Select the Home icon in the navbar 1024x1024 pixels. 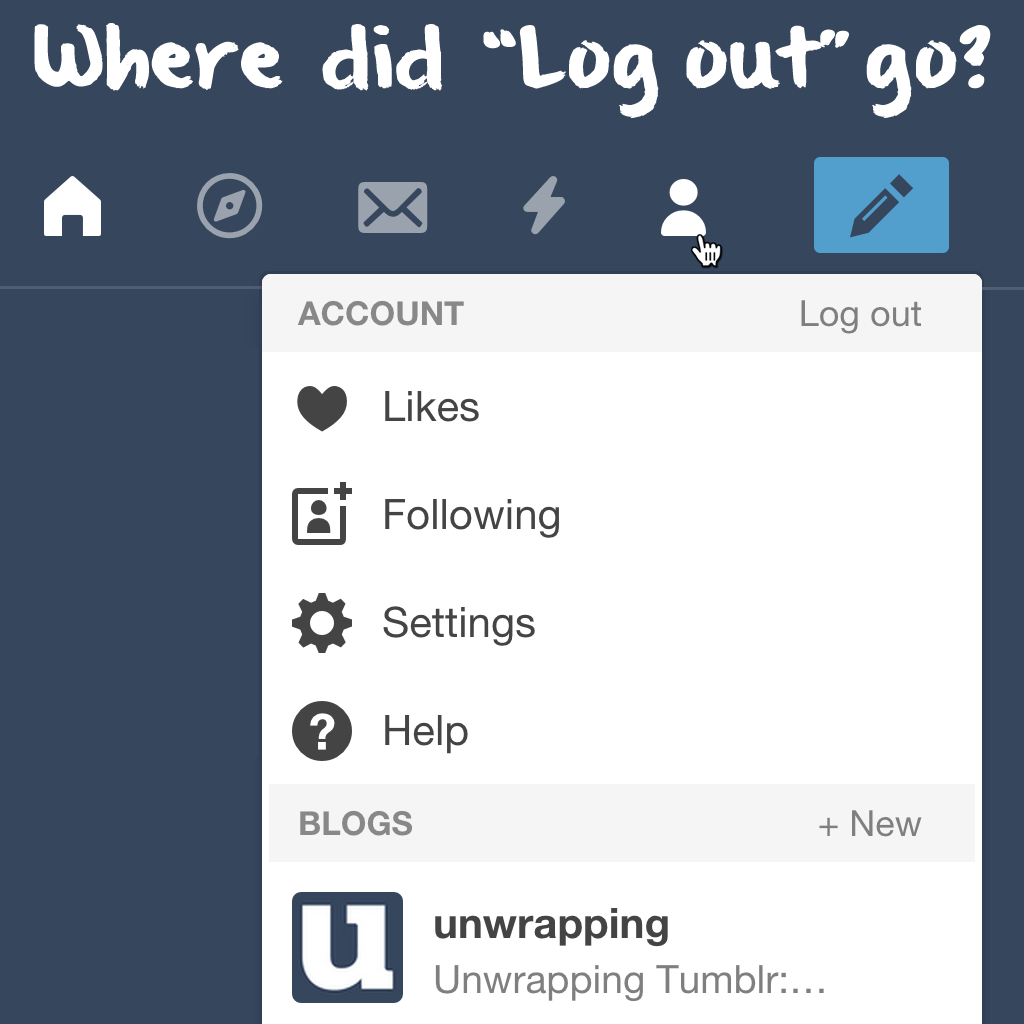(x=71, y=205)
